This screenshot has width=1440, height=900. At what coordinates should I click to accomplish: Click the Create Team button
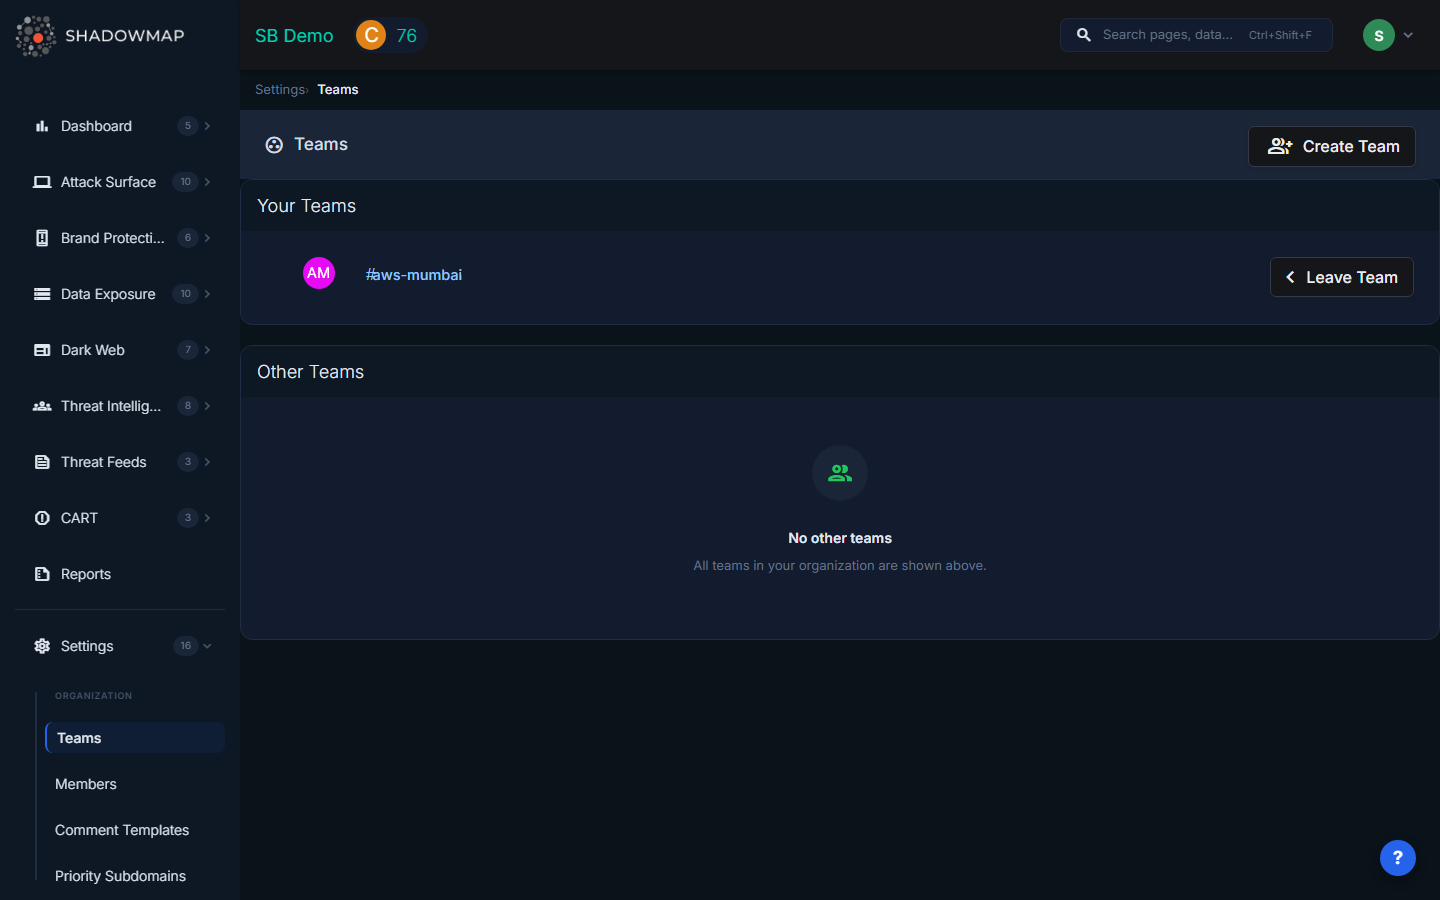pos(1331,146)
